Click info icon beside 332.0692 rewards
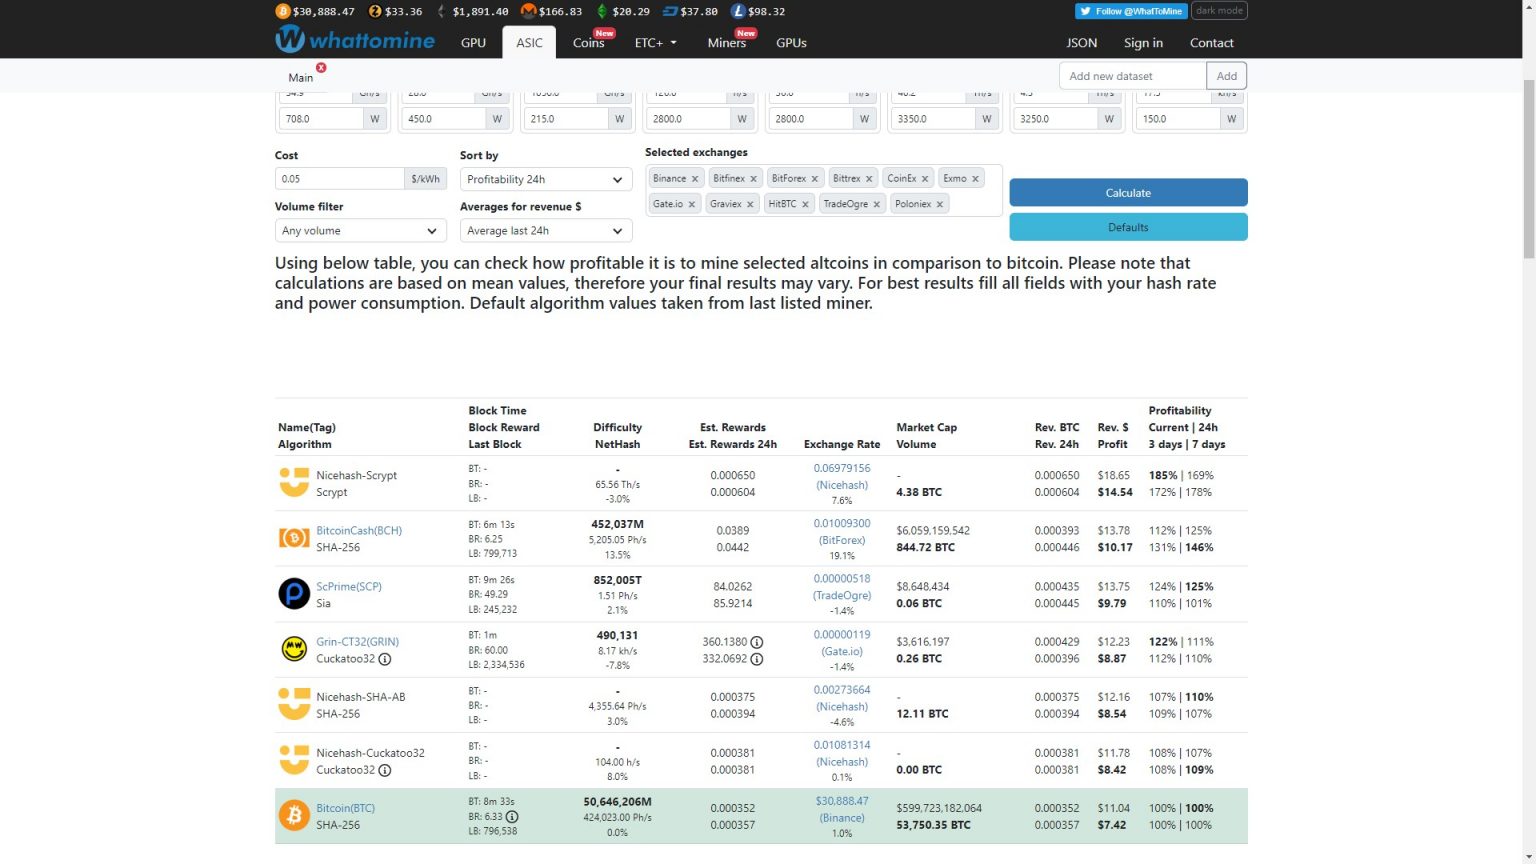The height and width of the screenshot is (864, 1536). tap(757, 659)
